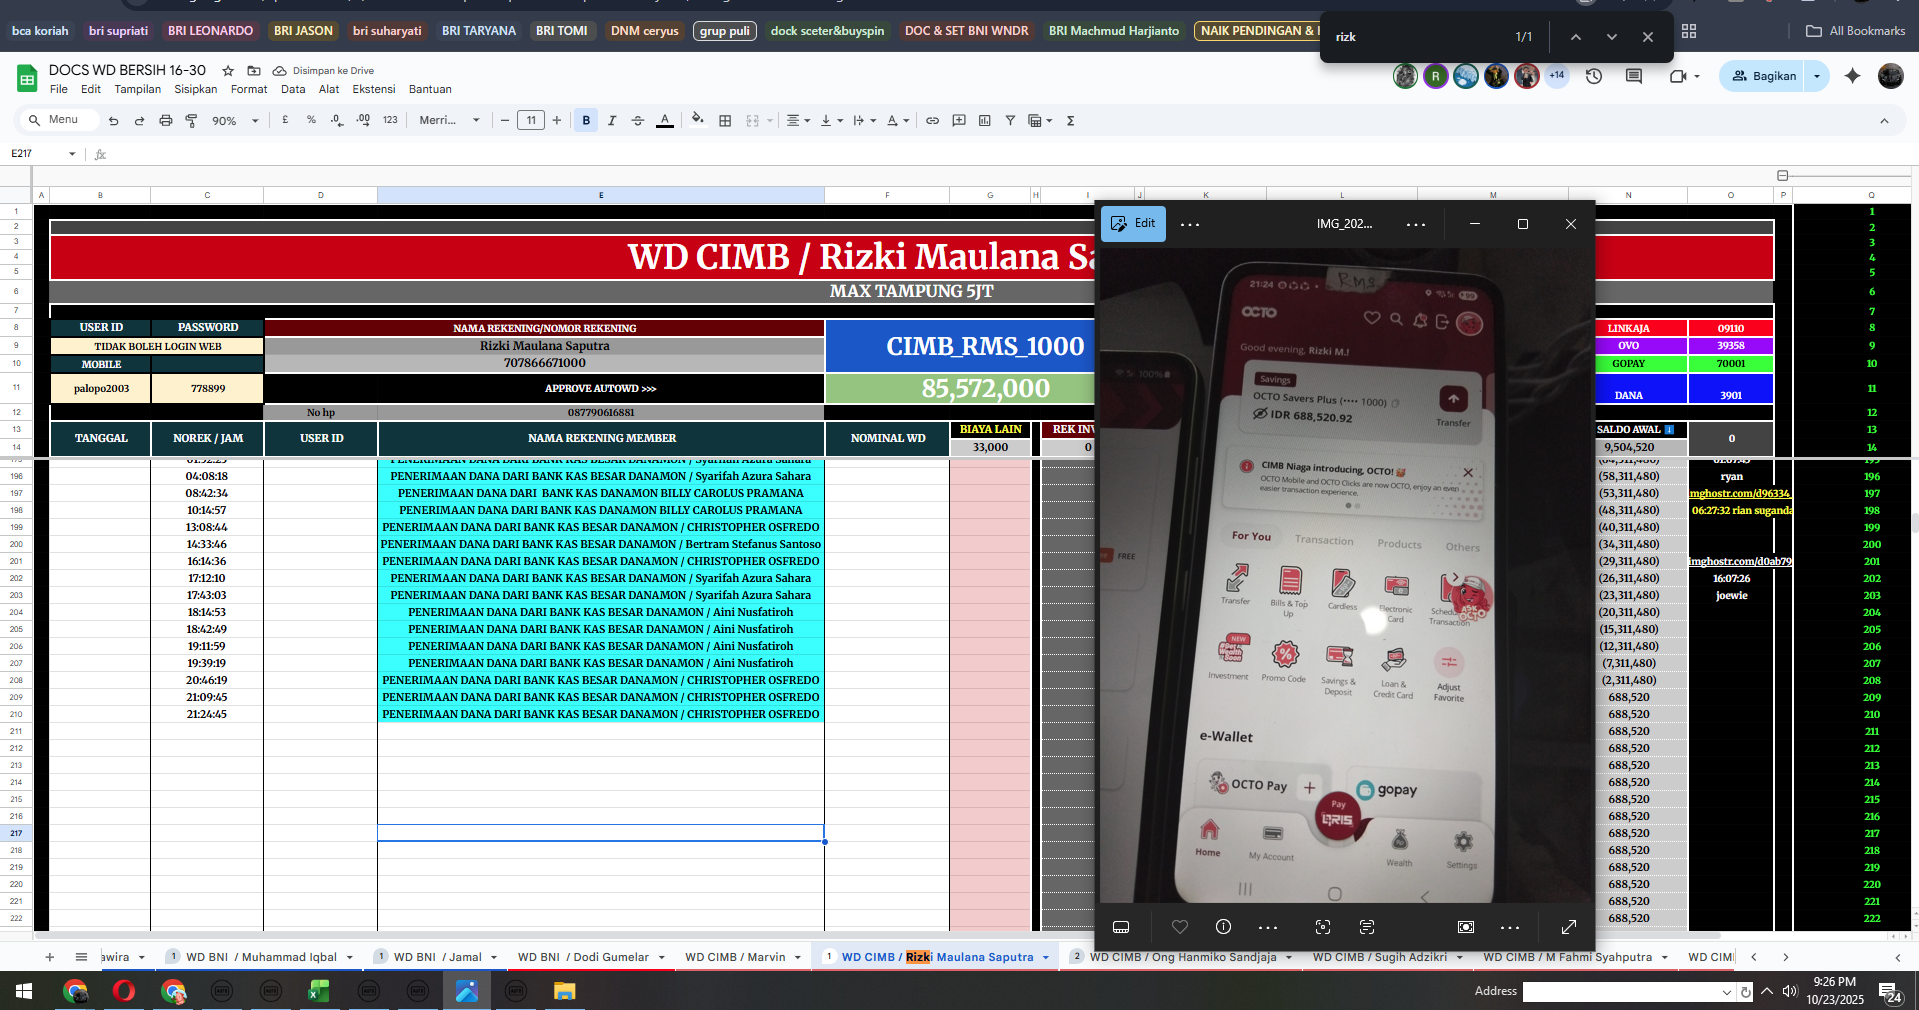The width and height of the screenshot is (1919, 1010).
Task: Open the all sheets list
Action: click(x=81, y=957)
